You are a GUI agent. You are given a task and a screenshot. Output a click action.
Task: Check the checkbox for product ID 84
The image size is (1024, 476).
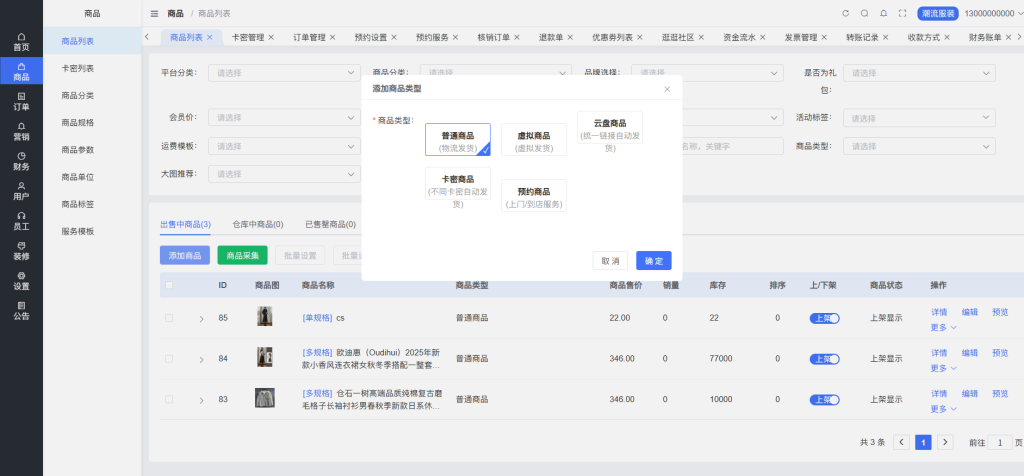[169, 358]
